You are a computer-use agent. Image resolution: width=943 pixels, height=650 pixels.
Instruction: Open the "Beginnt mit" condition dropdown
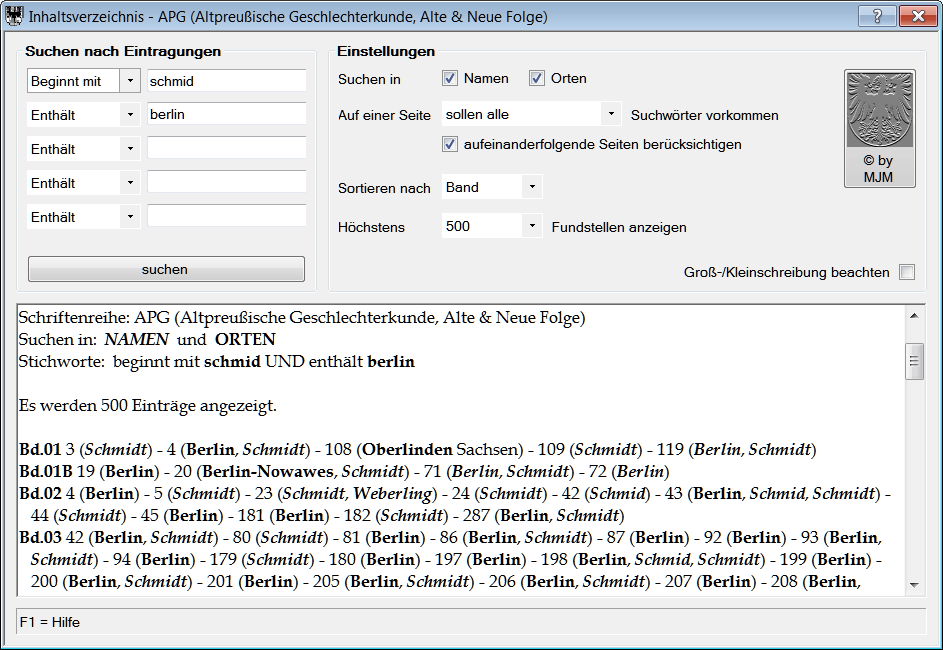click(x=132, y=80)
